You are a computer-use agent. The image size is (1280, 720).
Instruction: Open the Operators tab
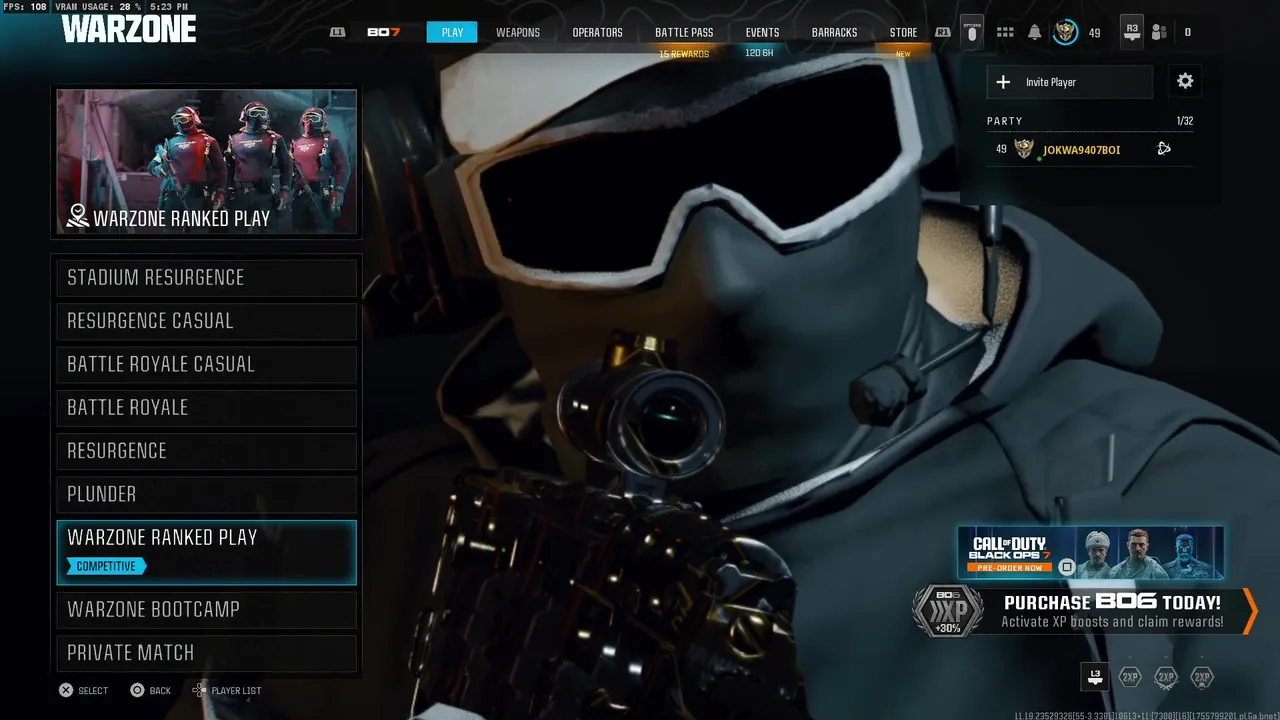pyautogui.click(x=597, y=32)
